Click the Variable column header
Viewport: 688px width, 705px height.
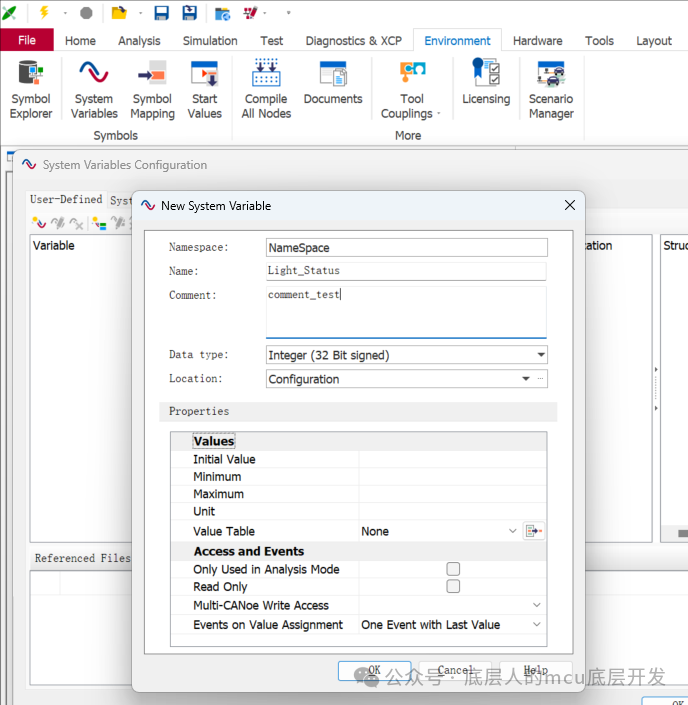point(54,245)
